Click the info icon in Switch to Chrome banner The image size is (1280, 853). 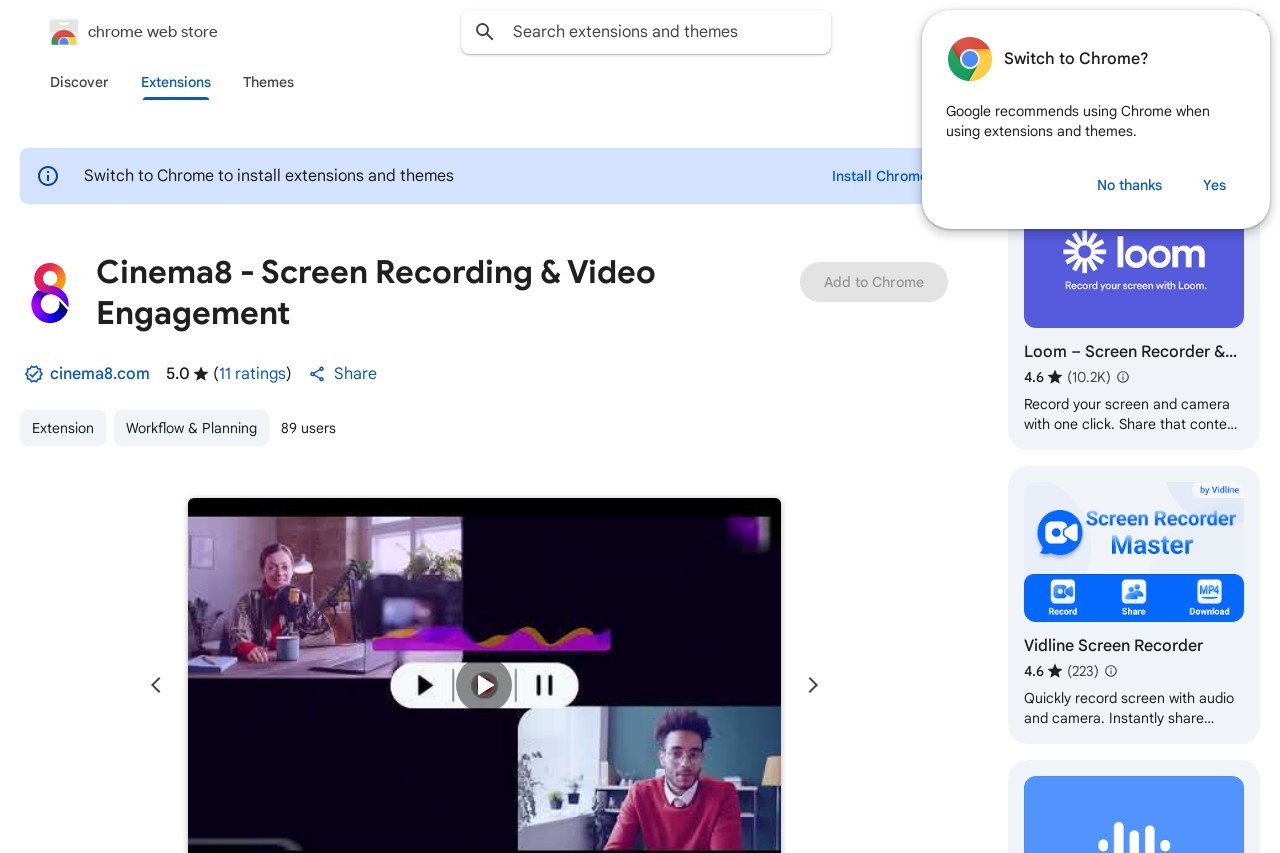click(x=48, y=176)
